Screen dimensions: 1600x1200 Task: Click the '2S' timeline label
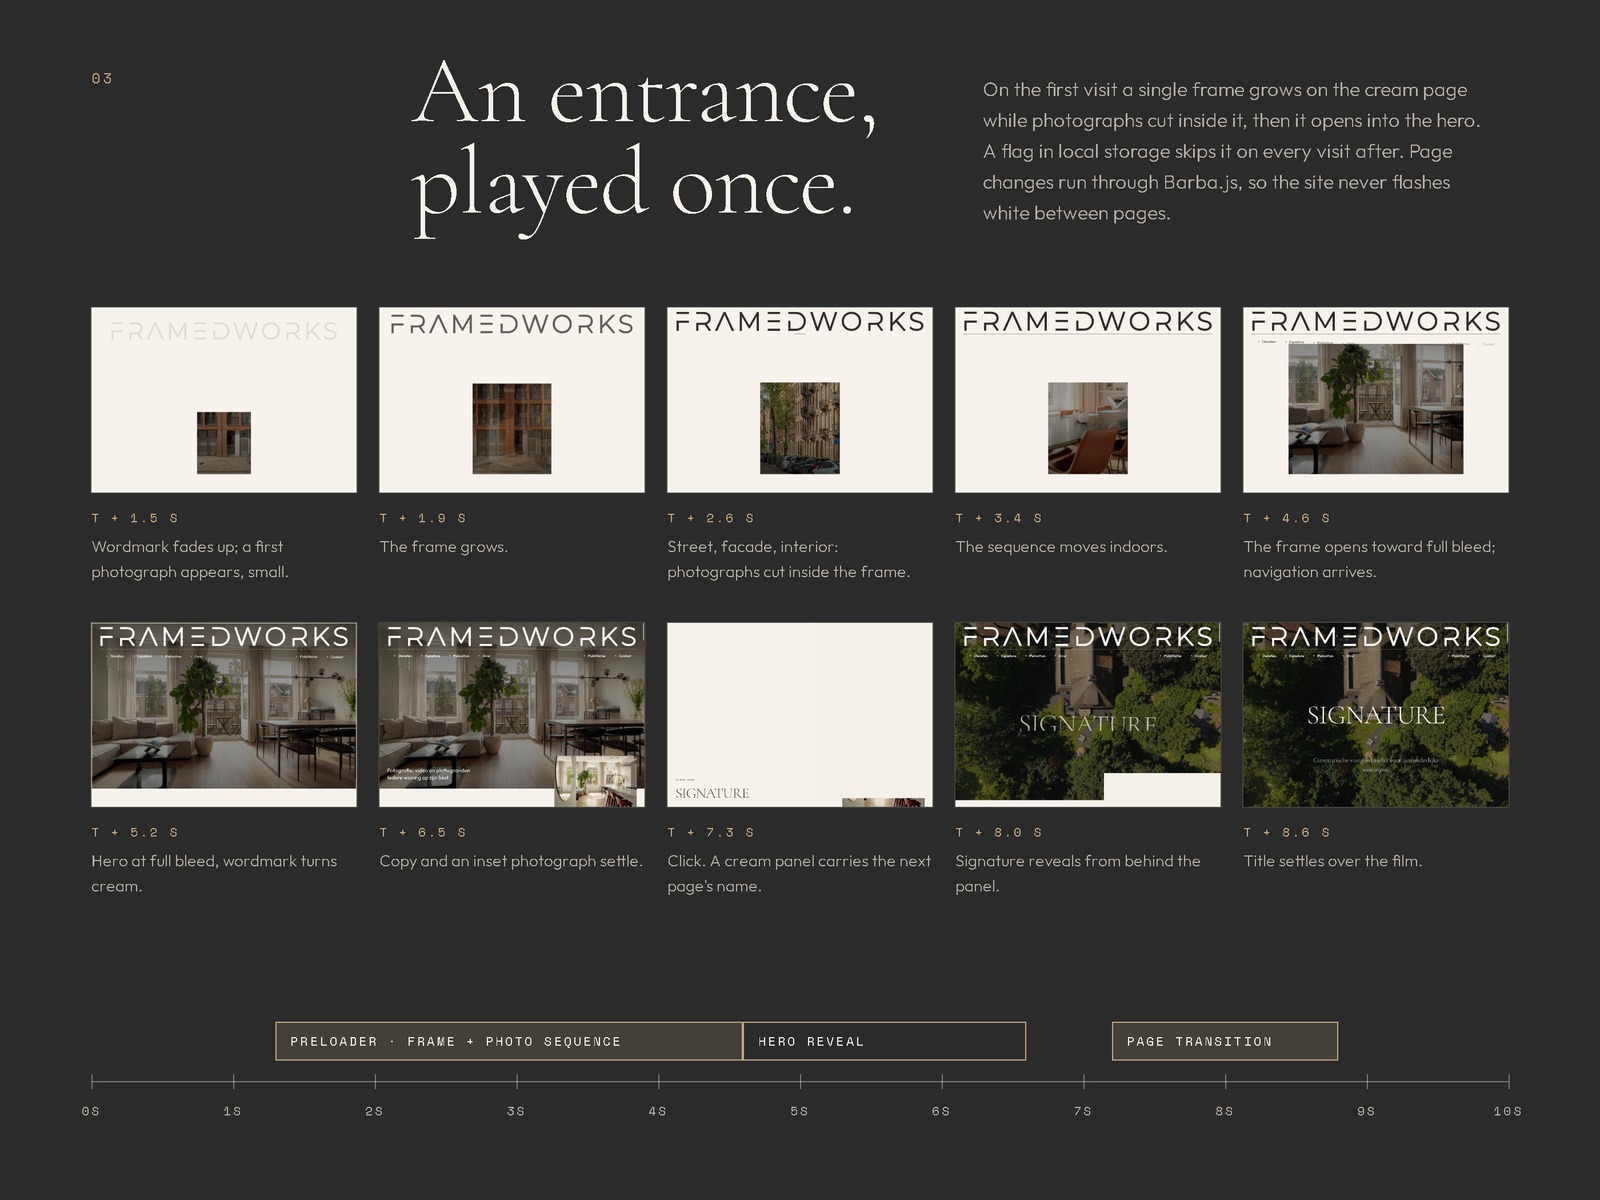coord(374,1111)
